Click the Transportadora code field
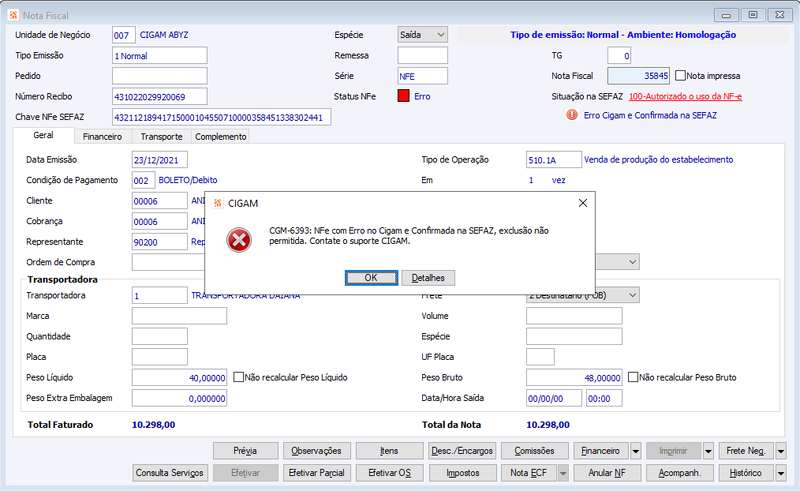The height and width of the screenshot is (491, 800). [160, 296]
